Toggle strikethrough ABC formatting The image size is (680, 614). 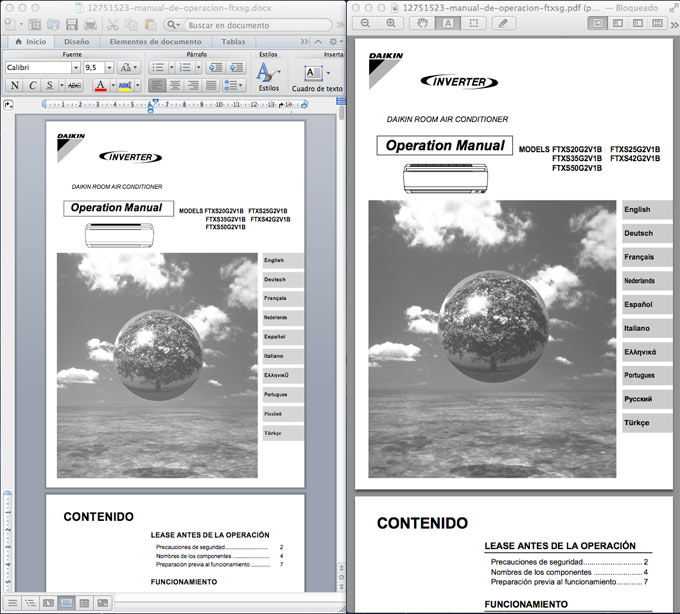[75, 85]
